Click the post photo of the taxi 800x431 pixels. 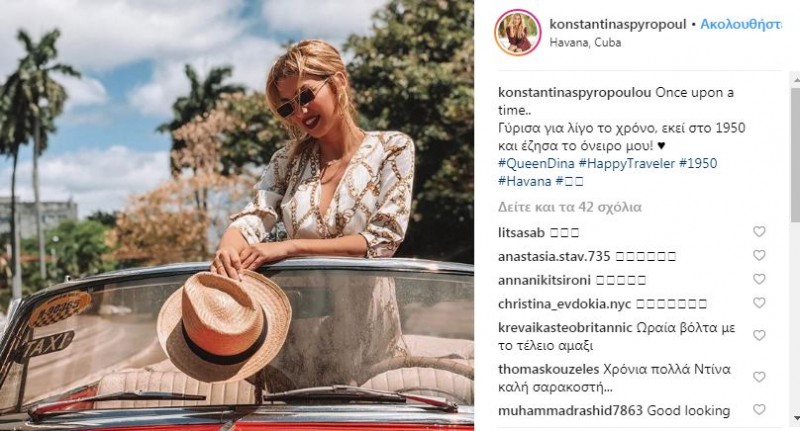coord(237,215)
